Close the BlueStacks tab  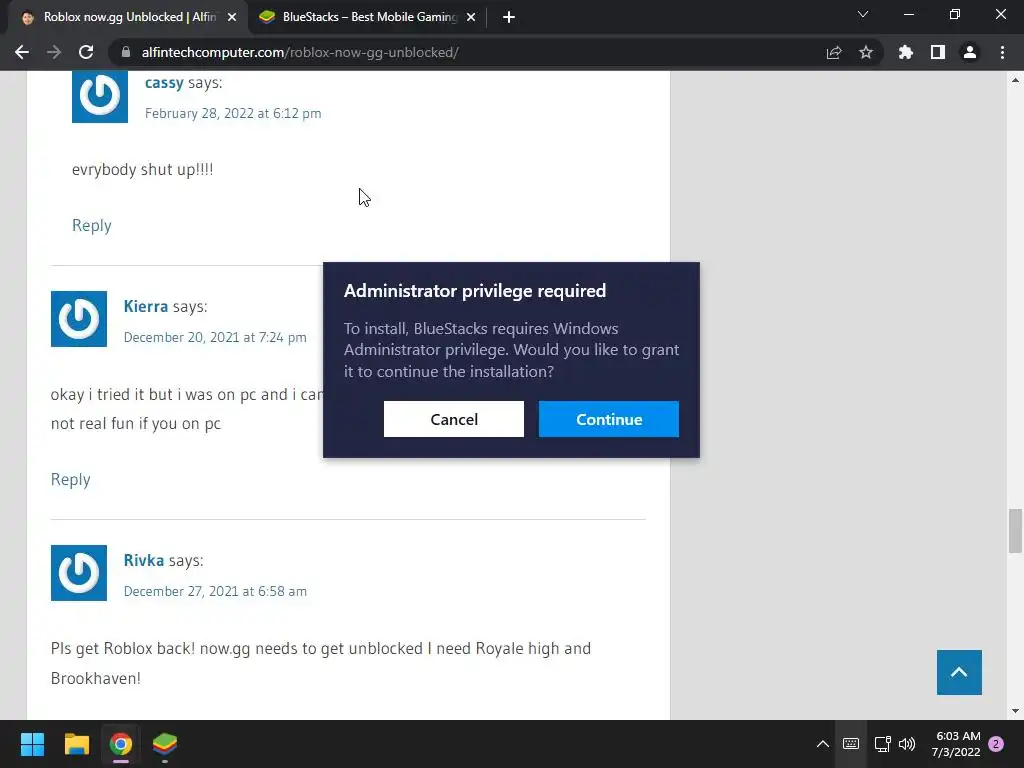coord(471,17)
